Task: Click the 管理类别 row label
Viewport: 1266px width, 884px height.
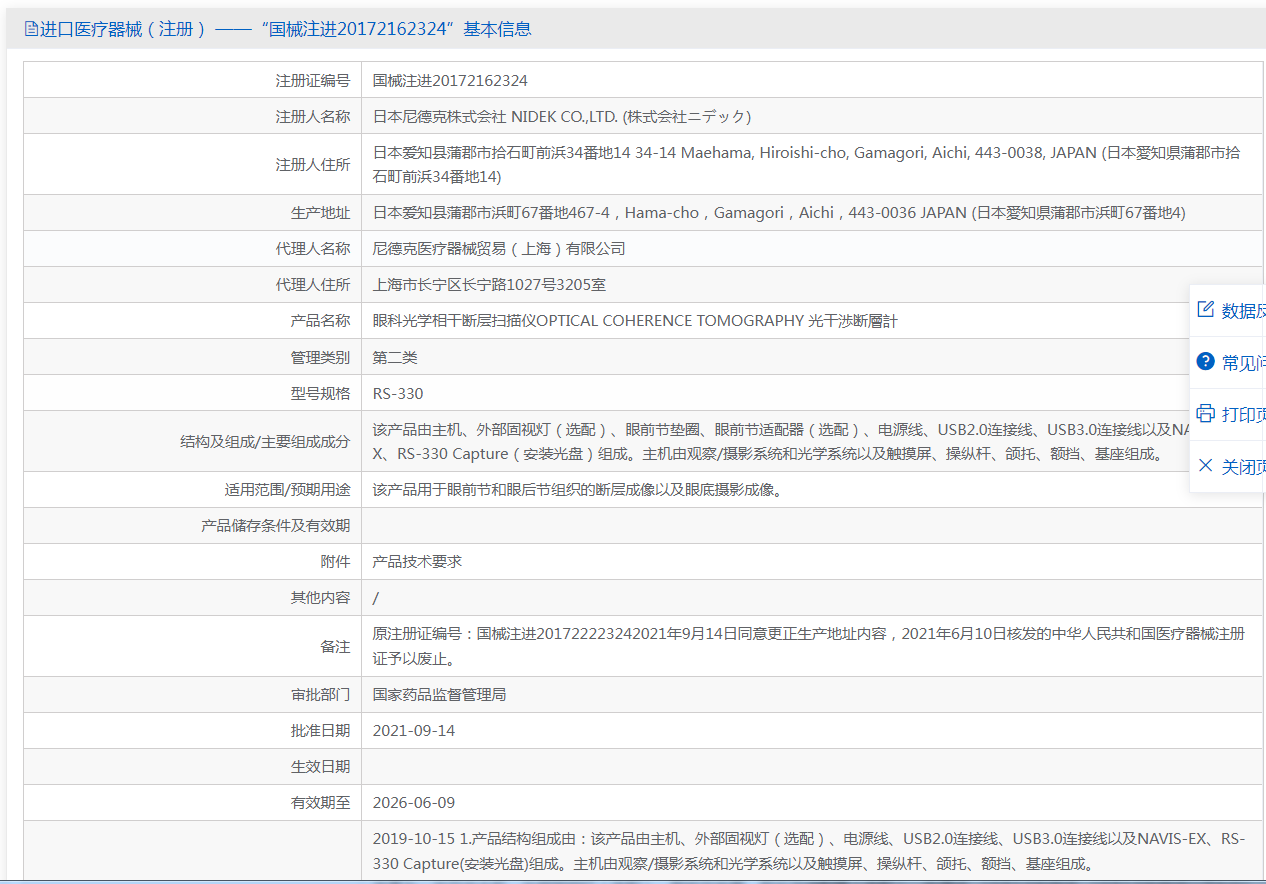Action: [320, 356]
